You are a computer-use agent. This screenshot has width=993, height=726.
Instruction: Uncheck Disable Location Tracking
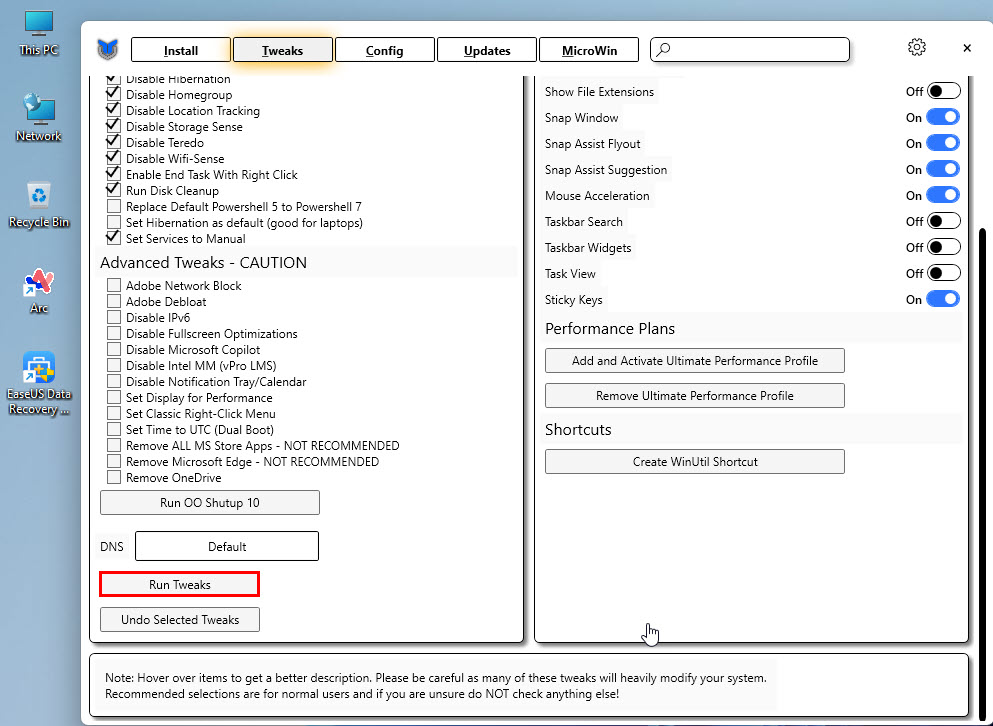pos(113,110)
